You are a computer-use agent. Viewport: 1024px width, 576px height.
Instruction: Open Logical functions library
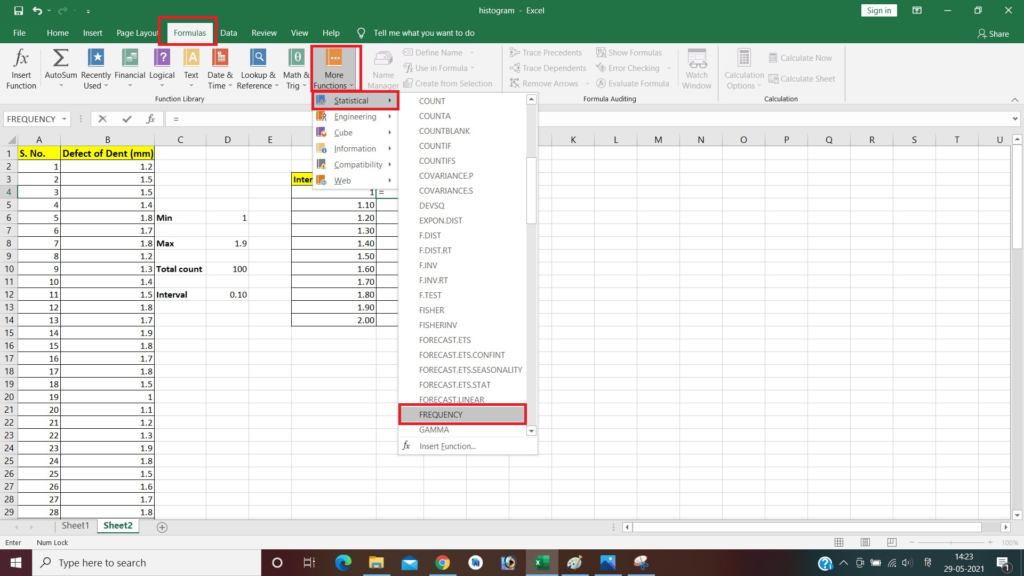tap(162, 69)
